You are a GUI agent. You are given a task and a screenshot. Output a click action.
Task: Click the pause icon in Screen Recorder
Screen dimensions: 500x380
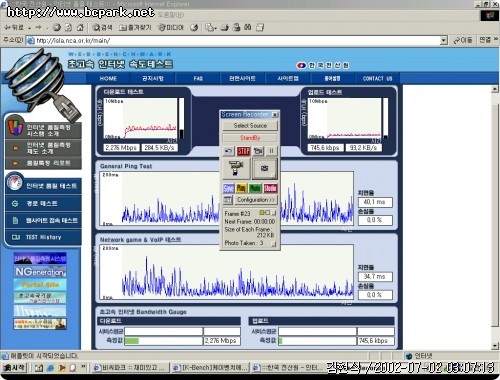pyautogui.click(x=271, y=151)
